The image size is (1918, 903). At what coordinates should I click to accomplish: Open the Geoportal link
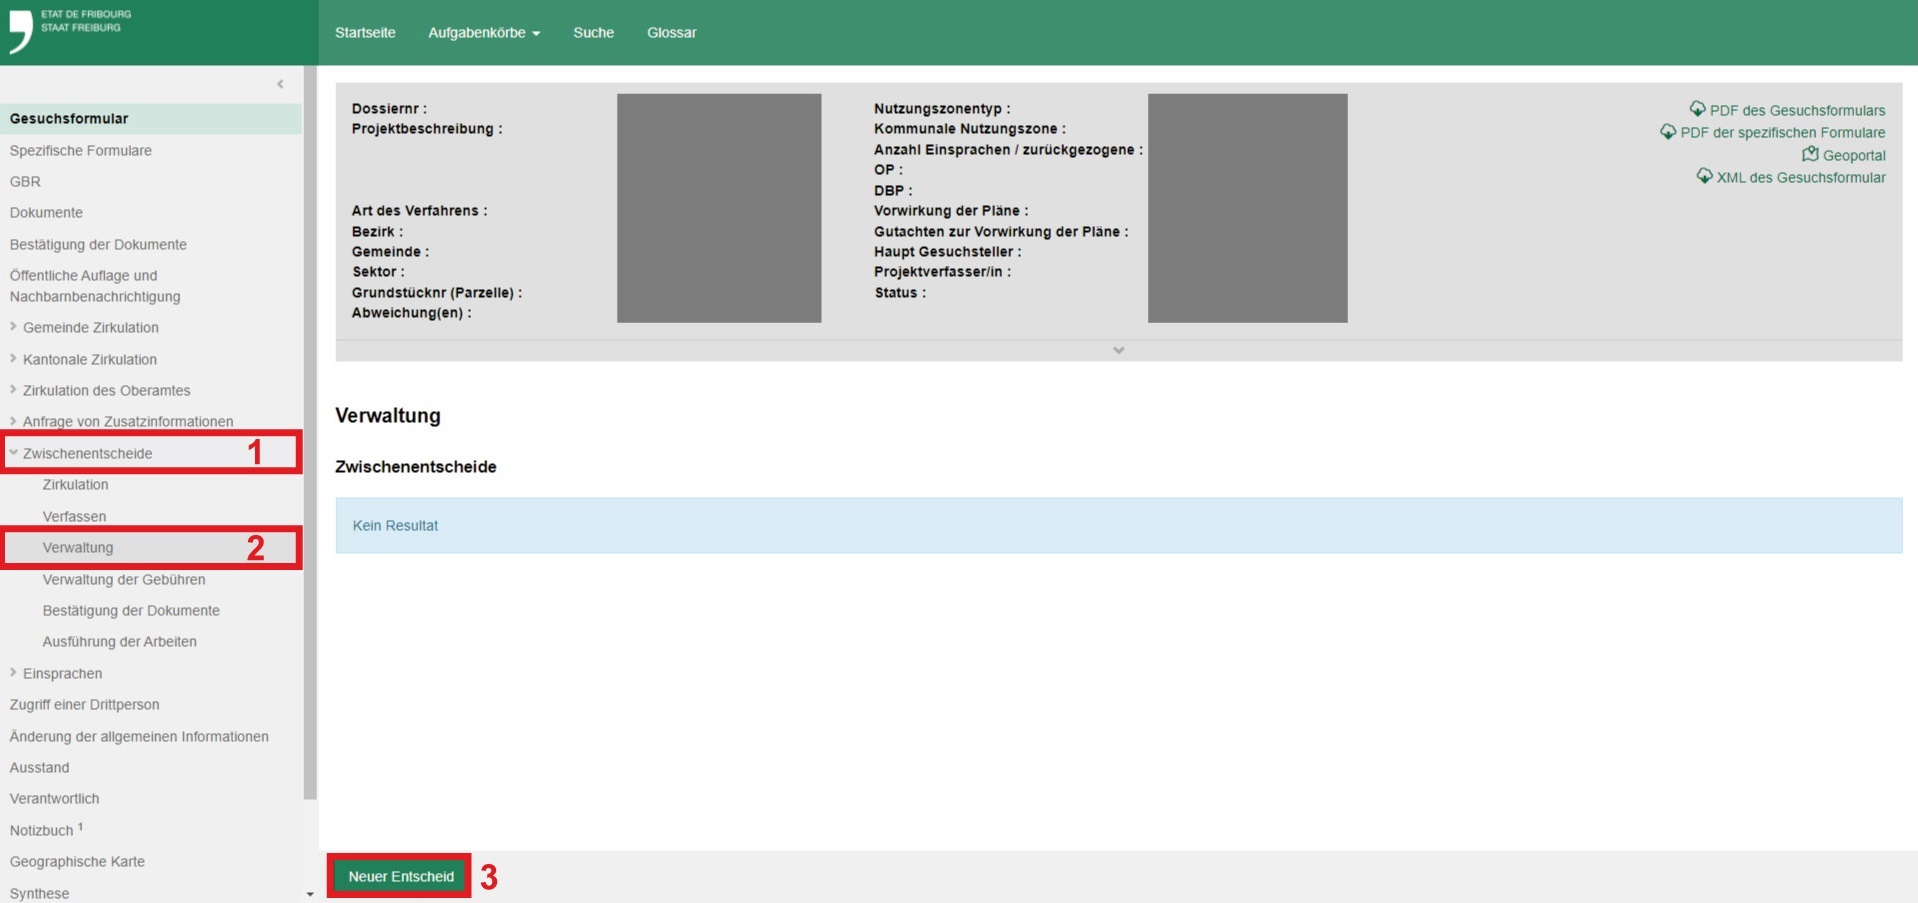coord(1853,155)
